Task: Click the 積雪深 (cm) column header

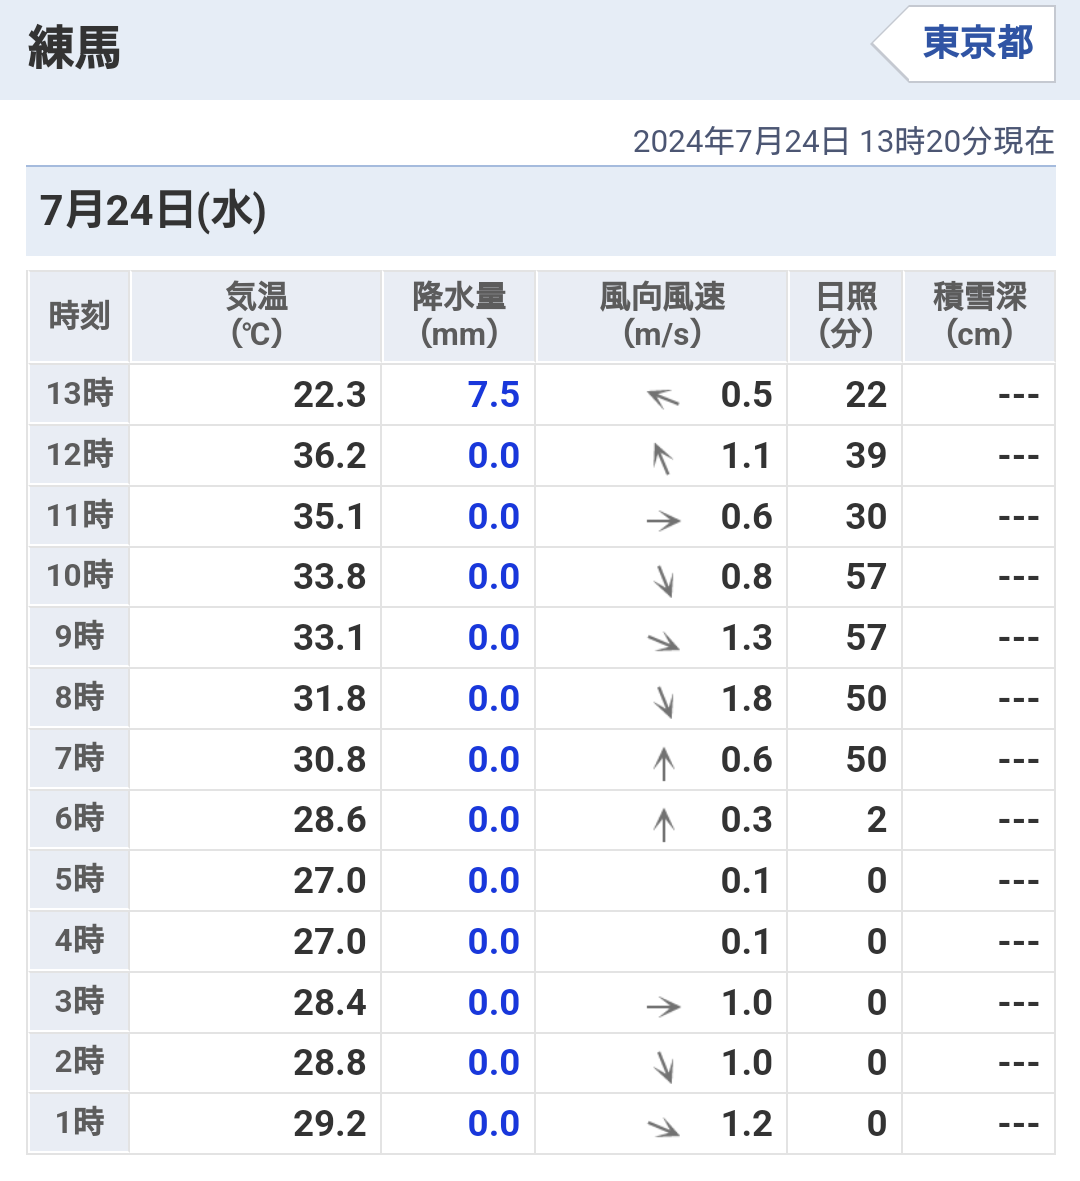Action: pos(979,316)
